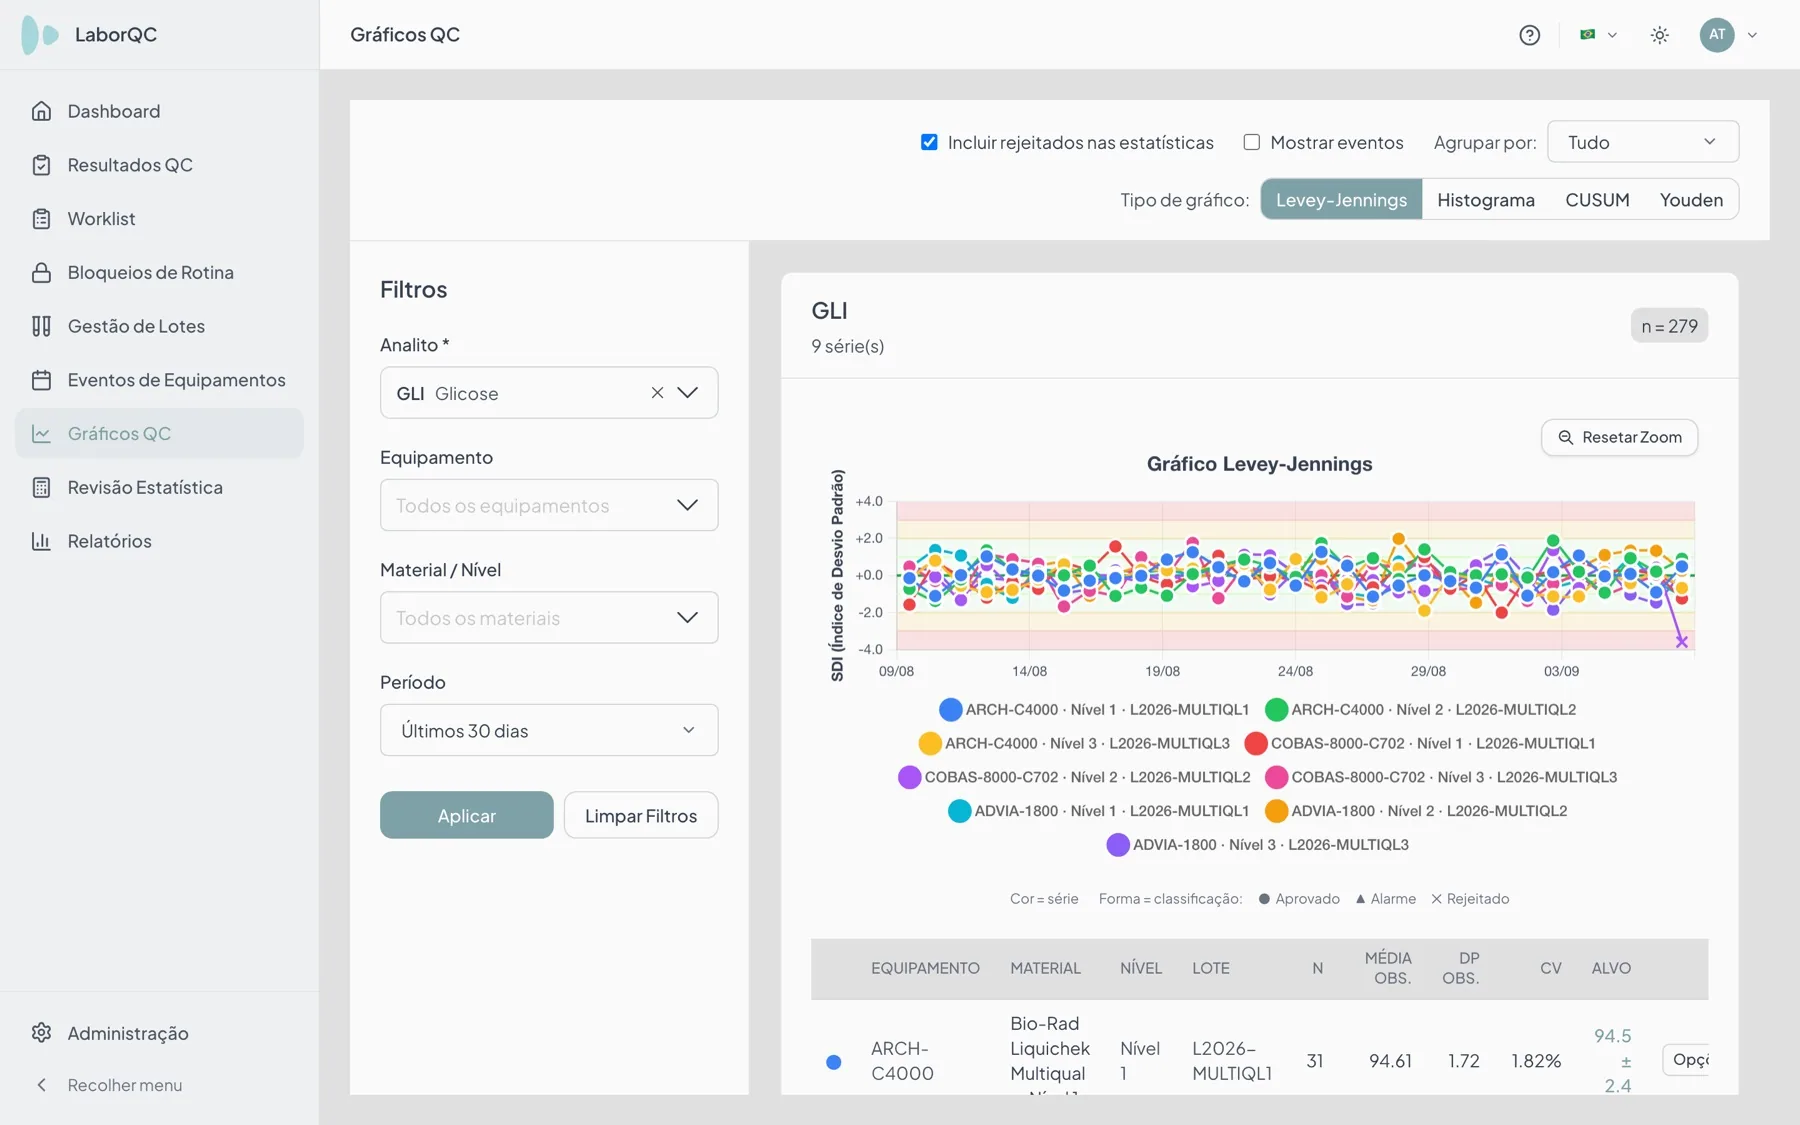Click the COBAS-8000-C702 Nível 3 pink legend swatch
The height and width of the screenshot is (1125, 1800).
pyautogui.click(x=1276, y=777)
